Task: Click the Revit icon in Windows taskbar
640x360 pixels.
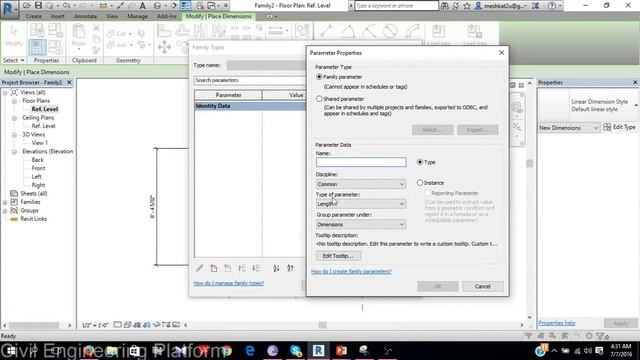Action: (x=318, y=350)
